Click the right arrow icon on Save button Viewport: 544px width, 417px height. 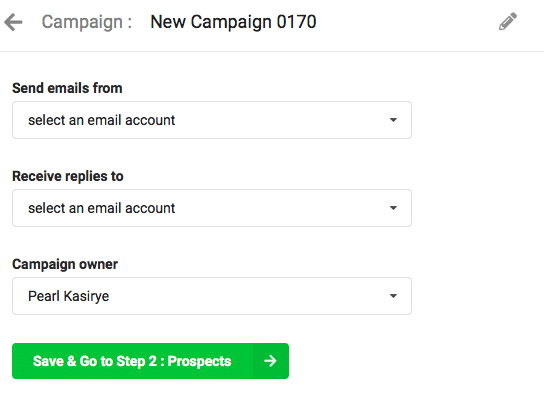tap(270, 361)
